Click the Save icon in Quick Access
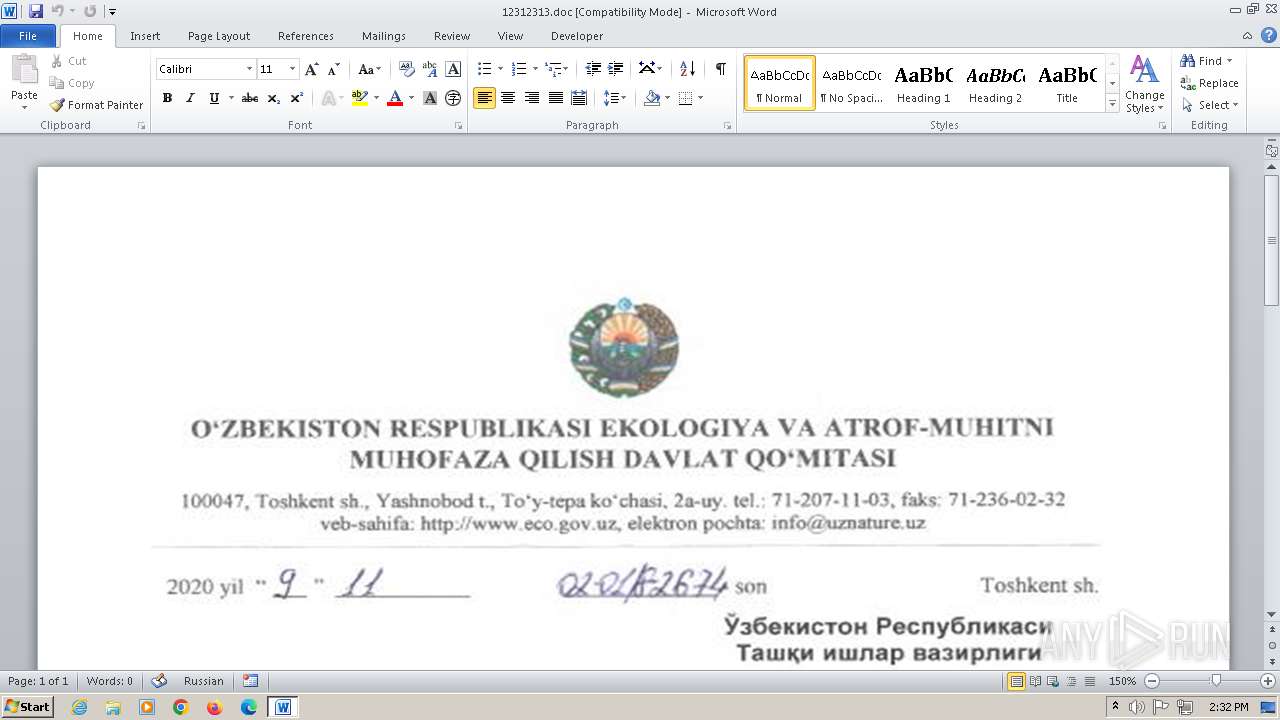The width and height of the screenshot is (1280, 720). point(36,11)
